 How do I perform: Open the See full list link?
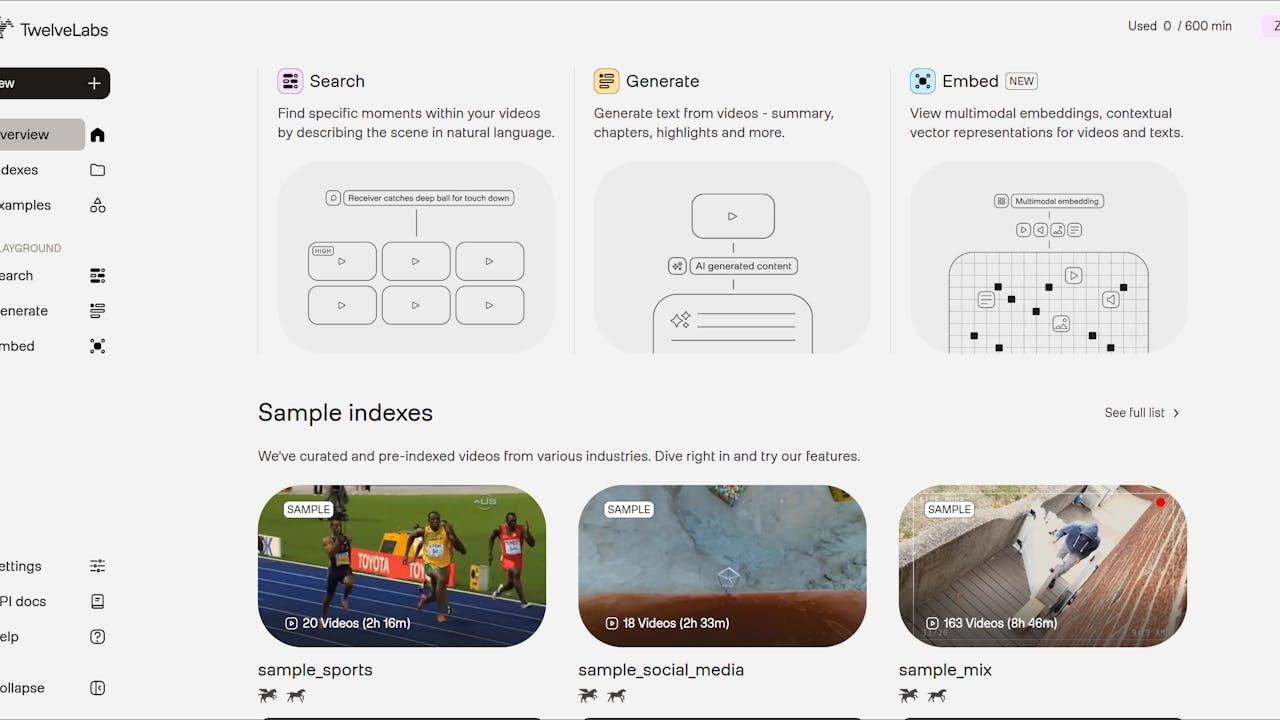click(1134, 413)
